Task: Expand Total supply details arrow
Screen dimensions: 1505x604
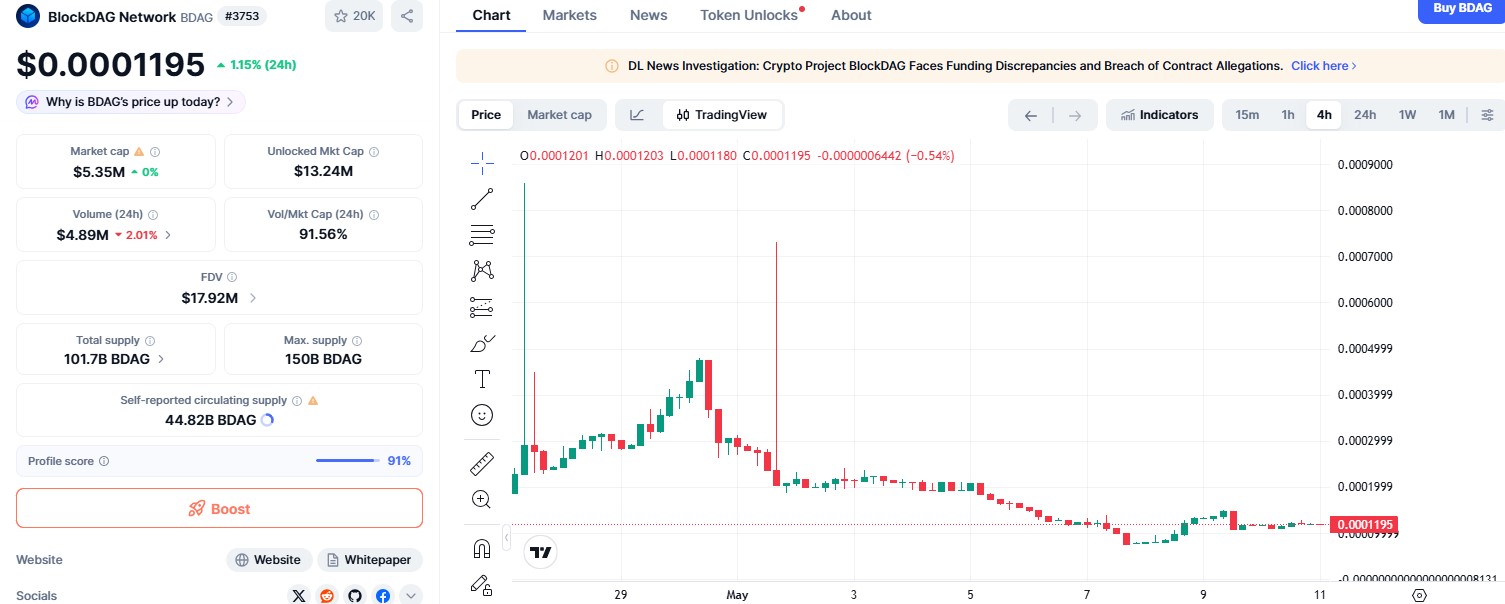Action: click(x=161, y=359)
